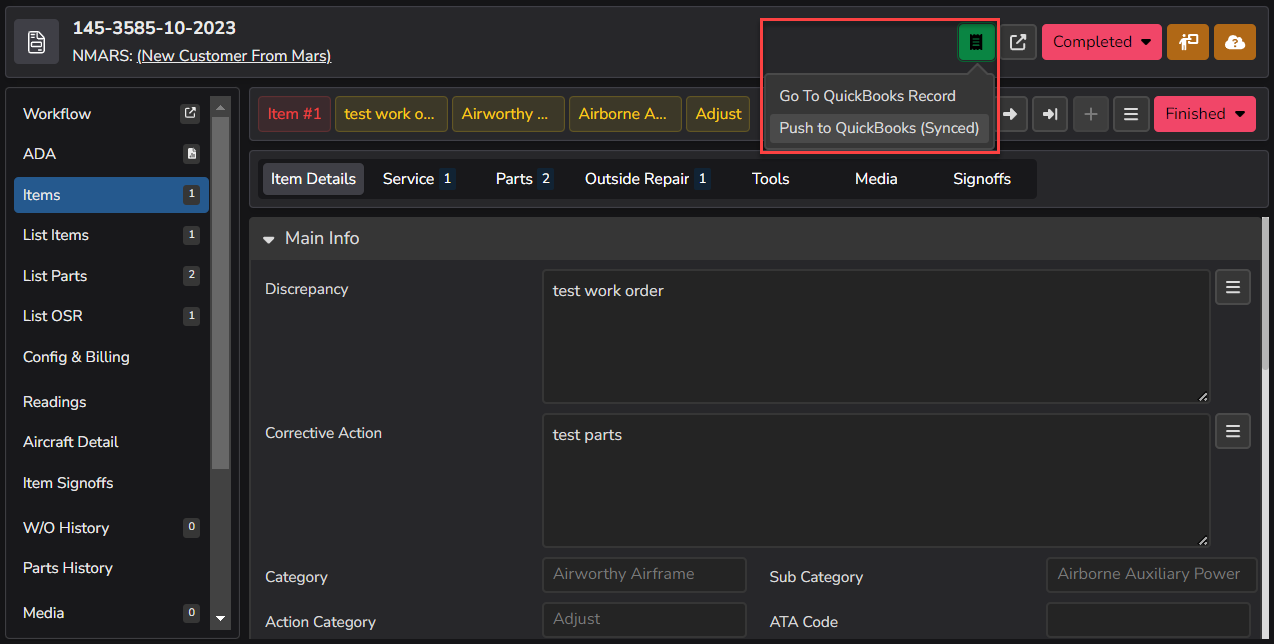Add new item plus button
The width and height of the screenshot is (1274, 644).
[x=1091, y=114]
